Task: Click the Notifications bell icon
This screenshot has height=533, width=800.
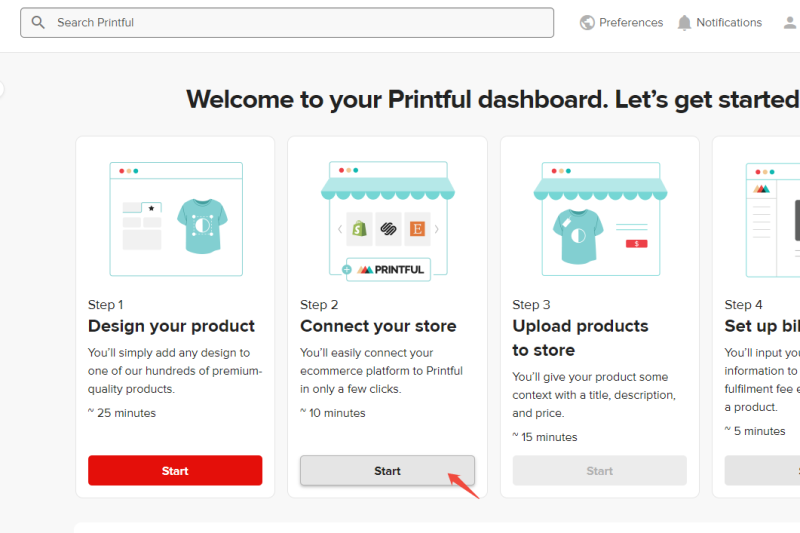Action: click(684, 23)
